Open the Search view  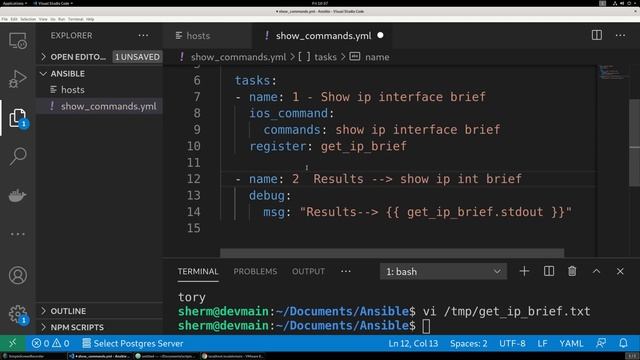(18, 156)
